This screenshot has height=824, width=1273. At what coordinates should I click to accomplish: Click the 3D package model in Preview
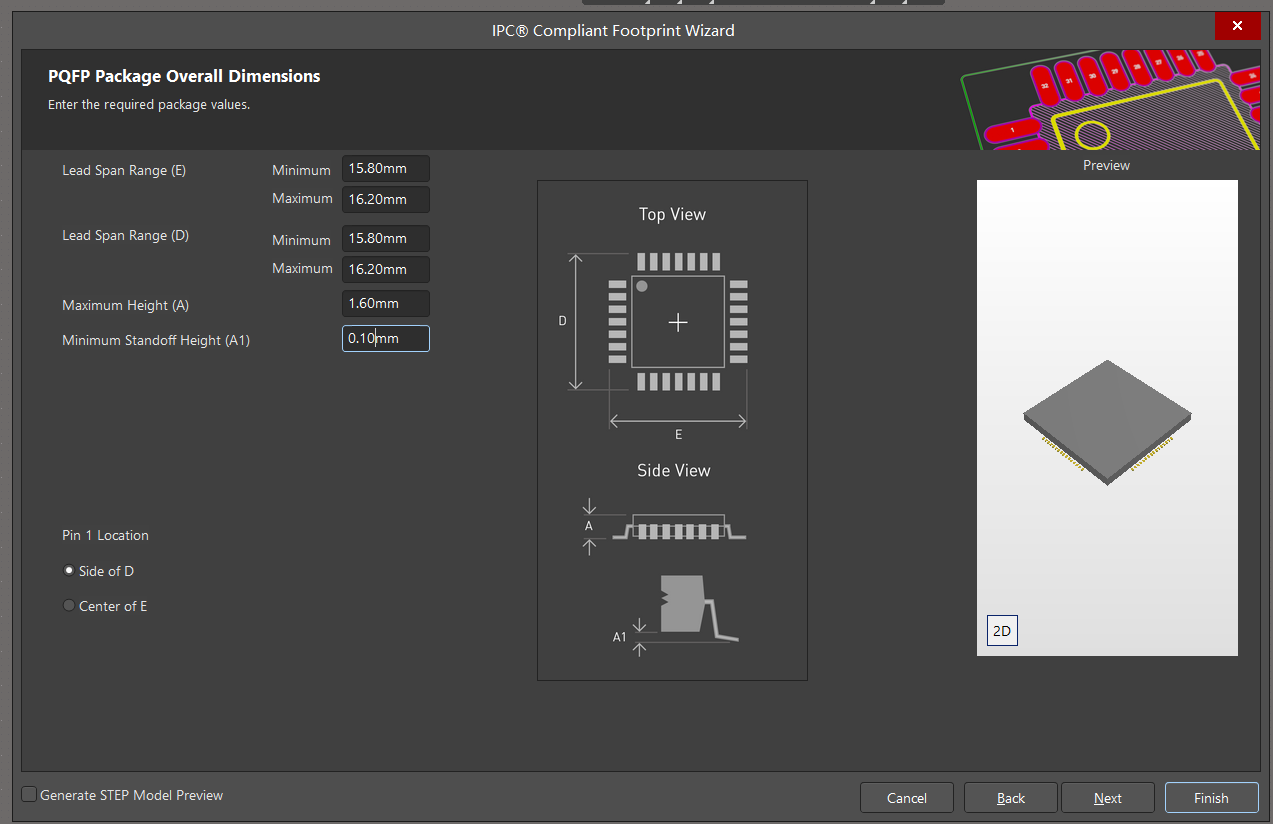tap(1107, 423)
